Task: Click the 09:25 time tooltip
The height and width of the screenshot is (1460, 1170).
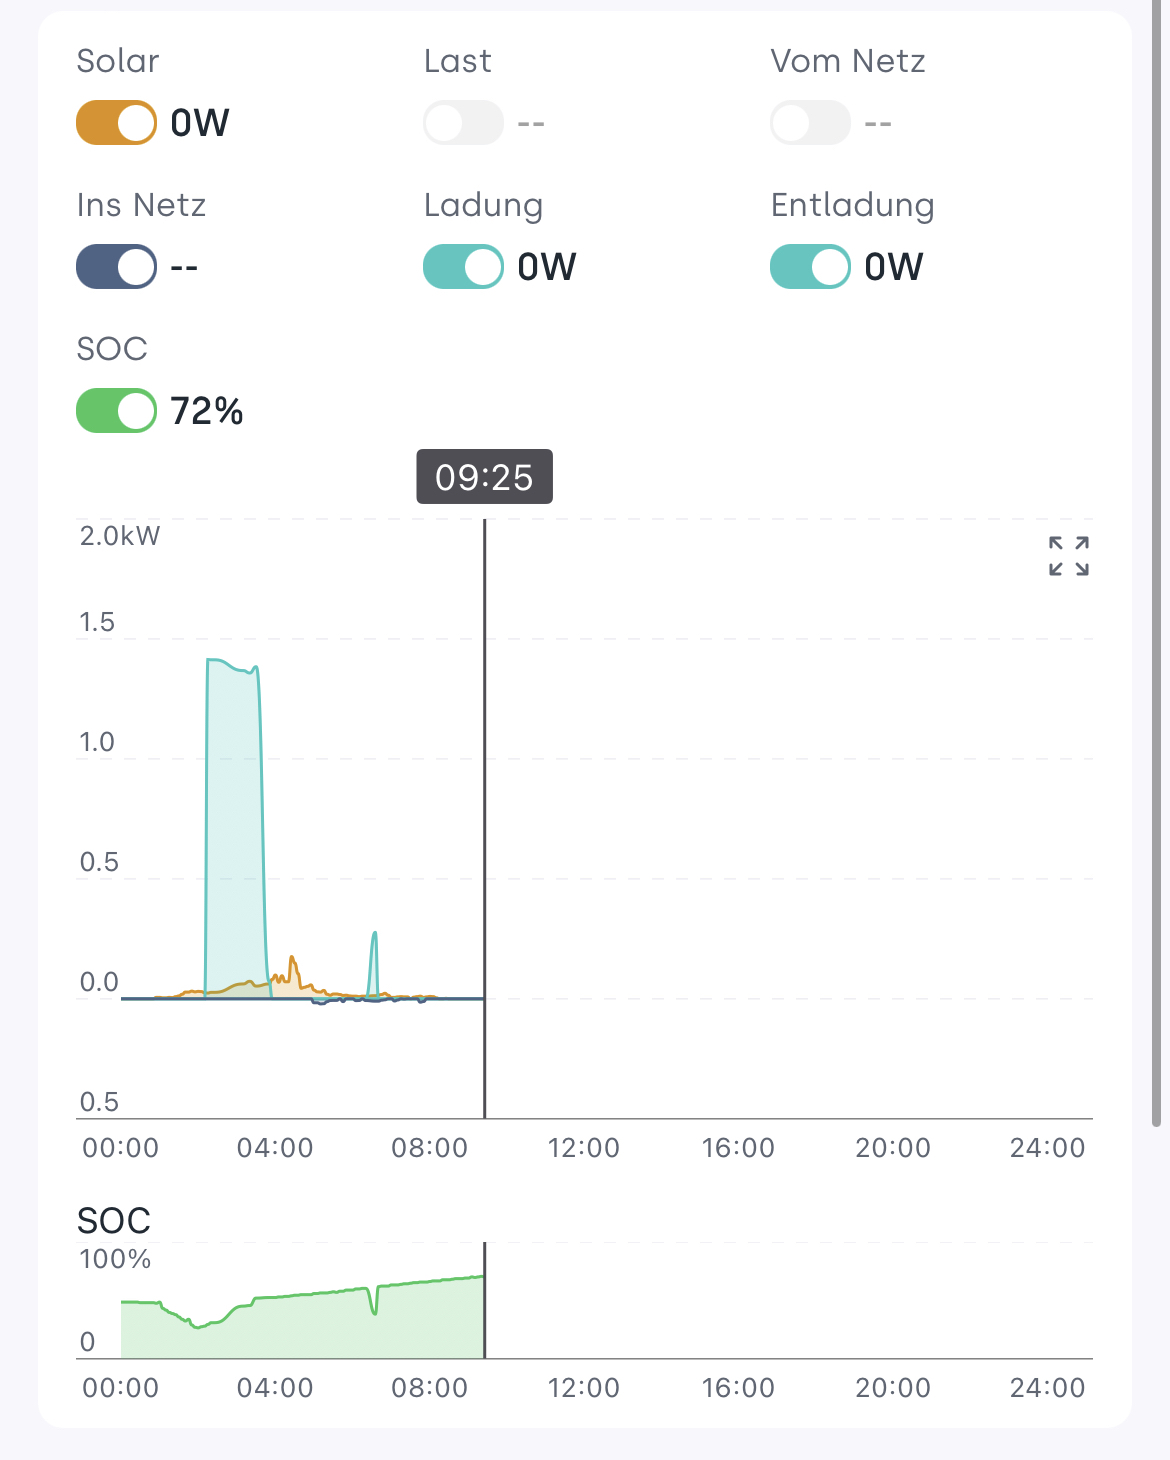Action: [x=484, y=477]
